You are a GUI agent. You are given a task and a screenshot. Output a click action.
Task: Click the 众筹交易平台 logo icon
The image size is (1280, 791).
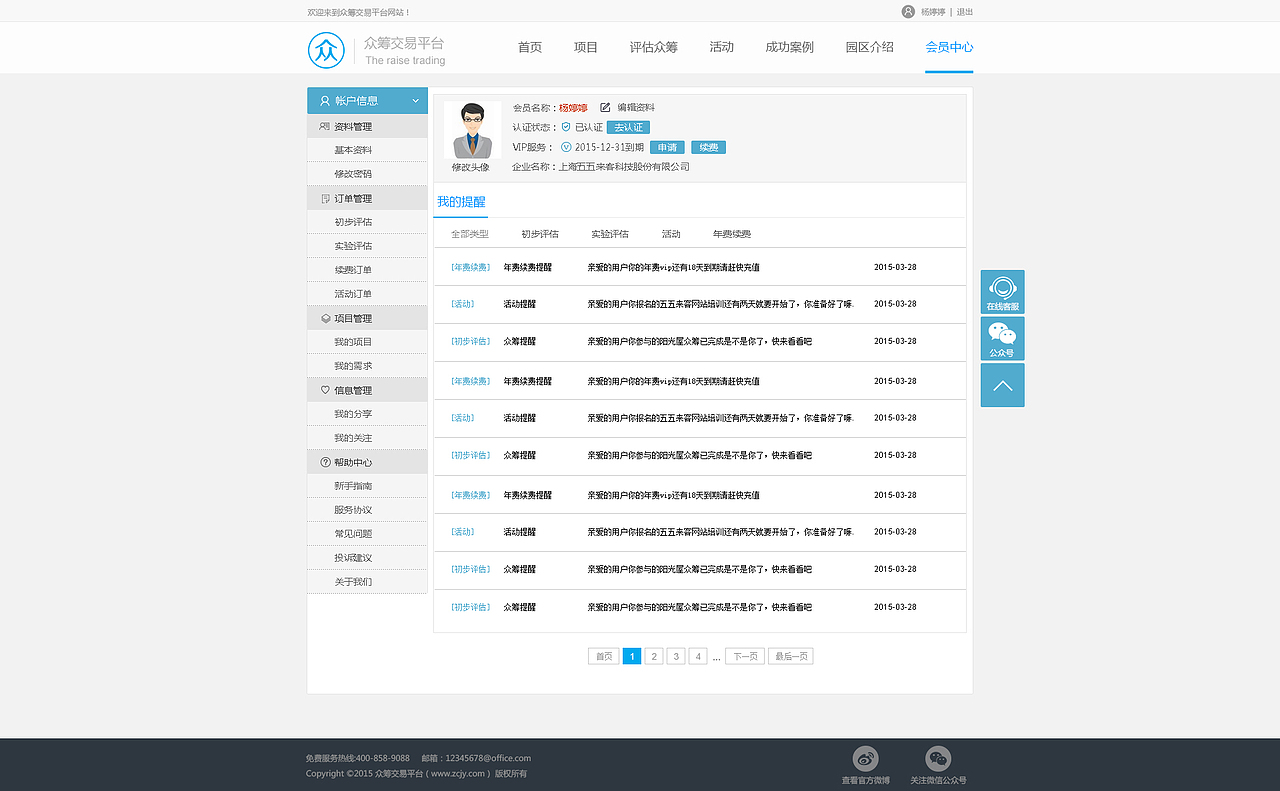[x=326, y=50]
